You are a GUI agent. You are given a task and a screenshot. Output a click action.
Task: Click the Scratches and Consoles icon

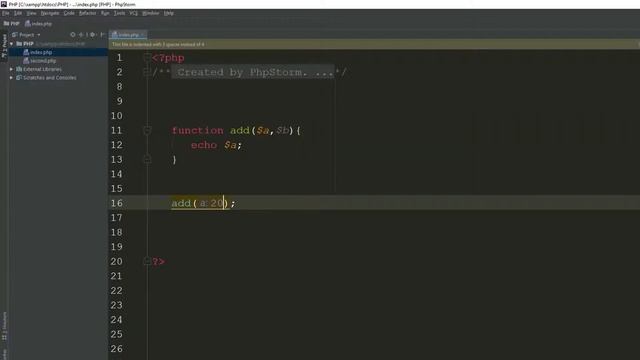point(19,78)
